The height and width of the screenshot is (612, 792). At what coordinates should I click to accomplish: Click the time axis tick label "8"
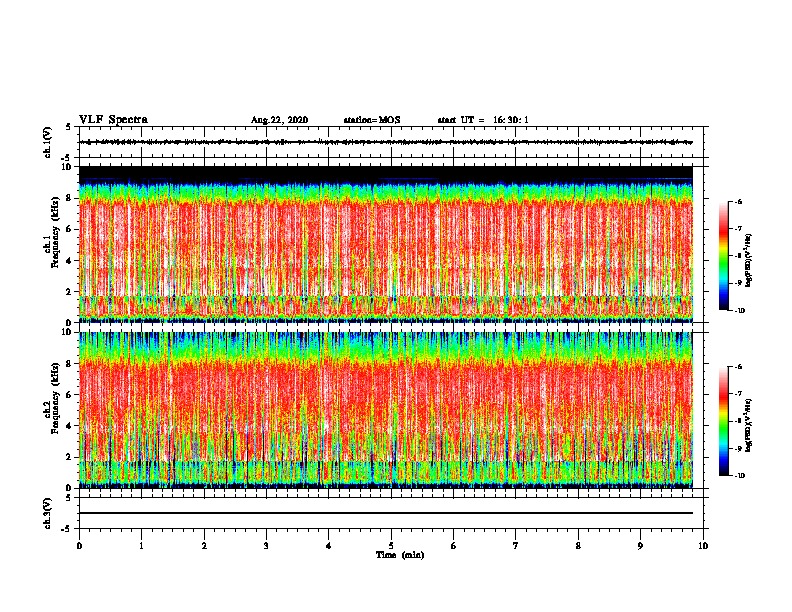578,546
